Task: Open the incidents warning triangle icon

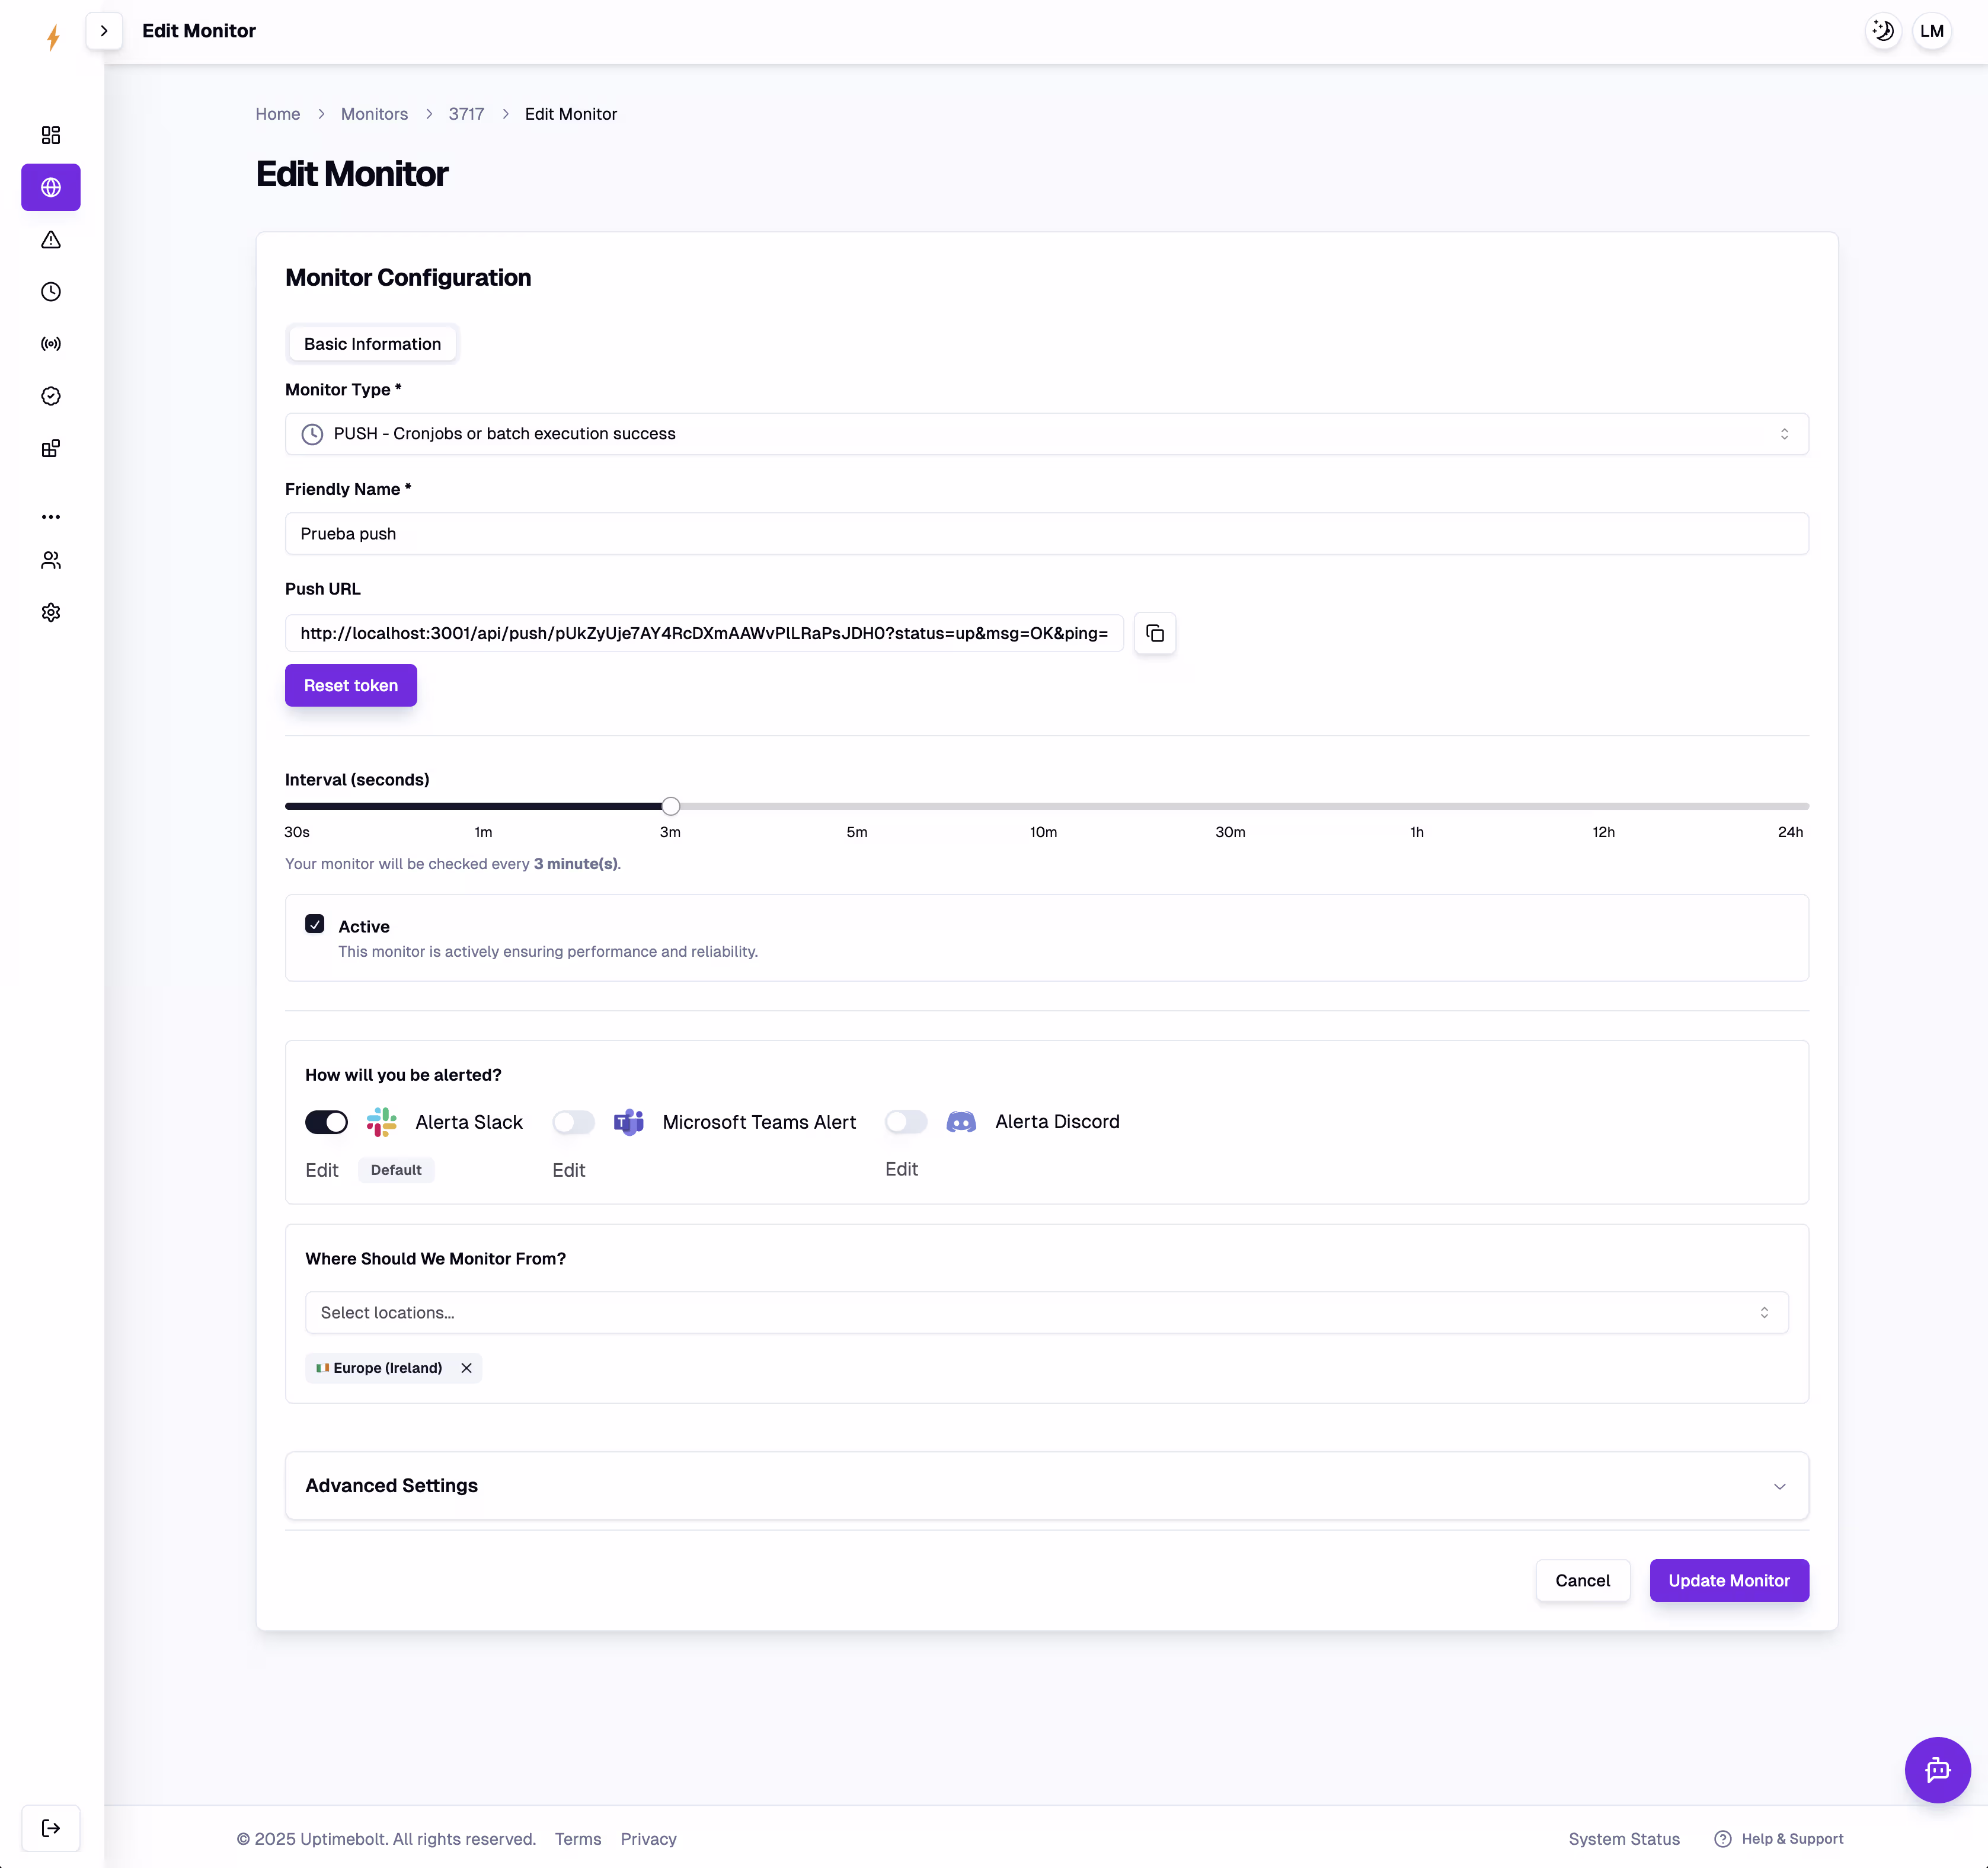Action: pyautogui.click(x=51, y=240)
